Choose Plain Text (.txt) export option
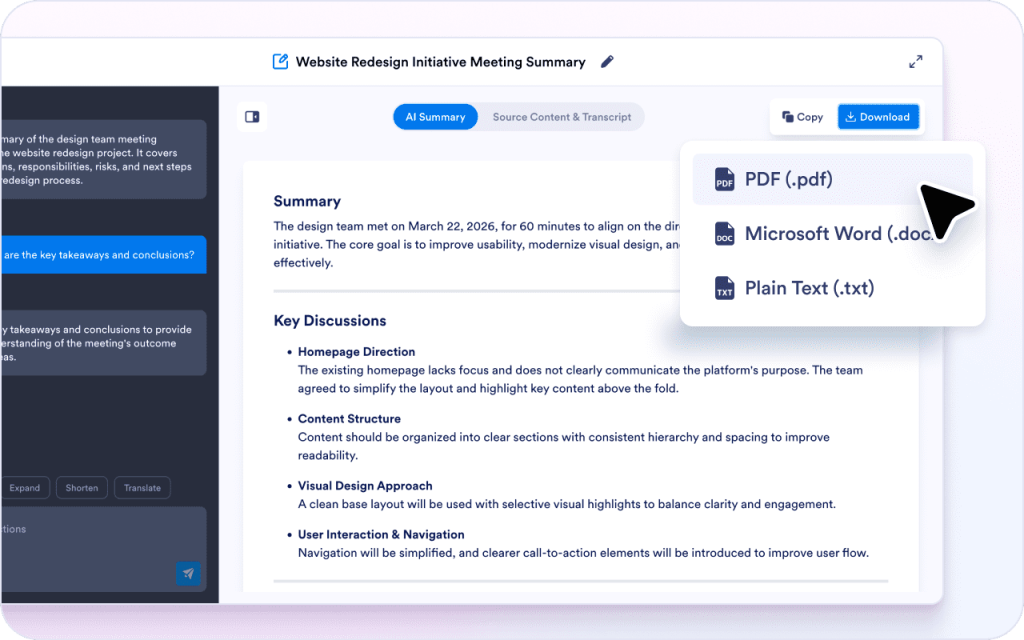Viewport: 1024px width, 640px height. tap(808, 287)
